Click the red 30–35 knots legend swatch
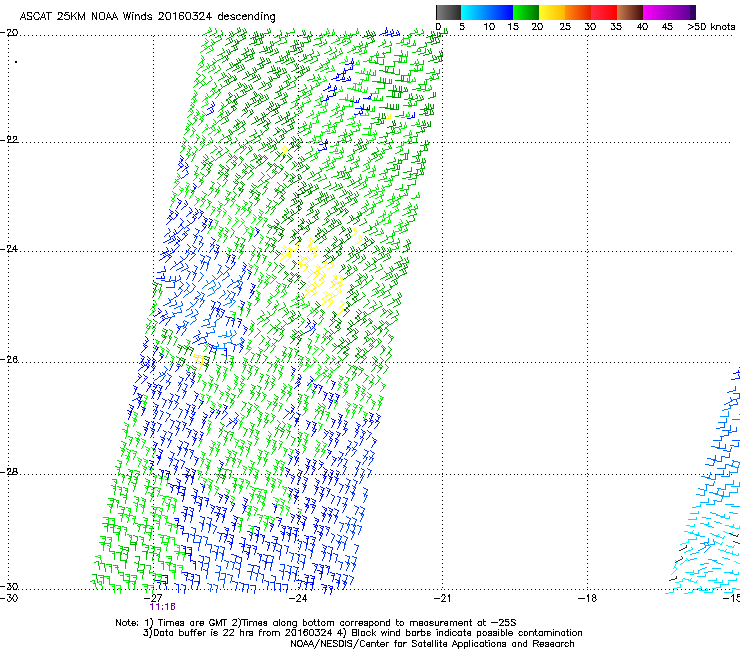740x650 pixels. coord(604,12)
